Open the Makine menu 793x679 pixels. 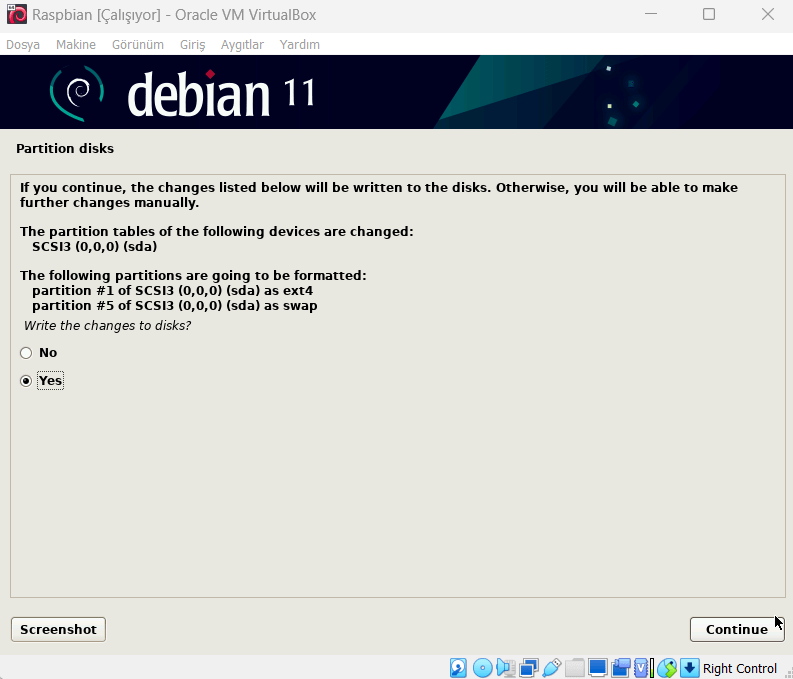(x=76, y=45)
